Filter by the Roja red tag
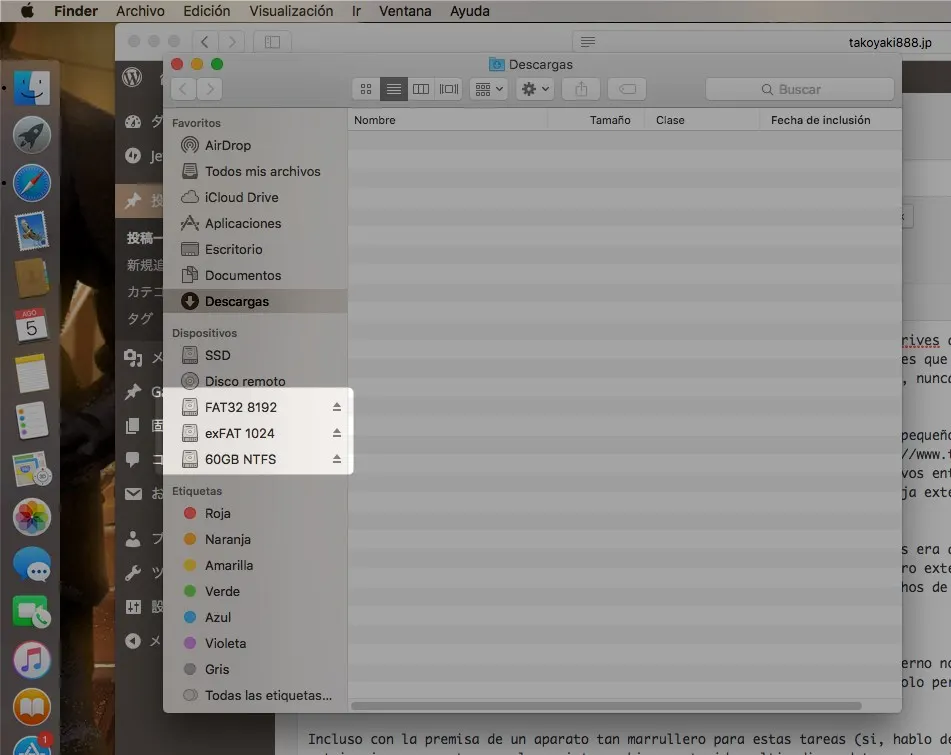 click(217, 513)
